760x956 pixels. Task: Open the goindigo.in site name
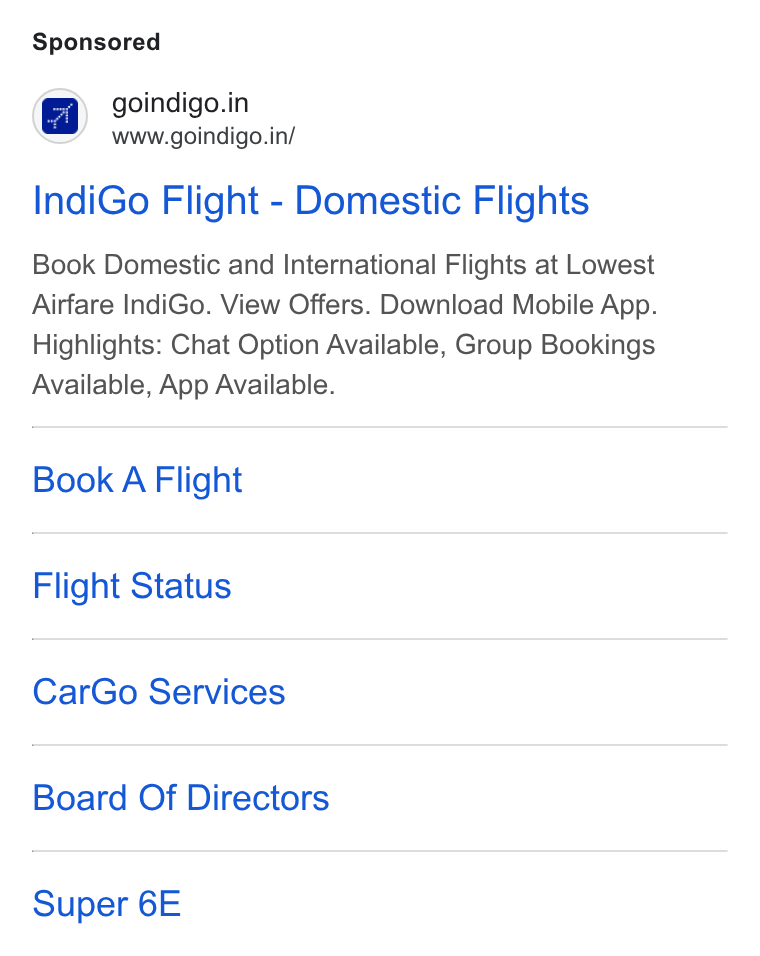(180, 103)
